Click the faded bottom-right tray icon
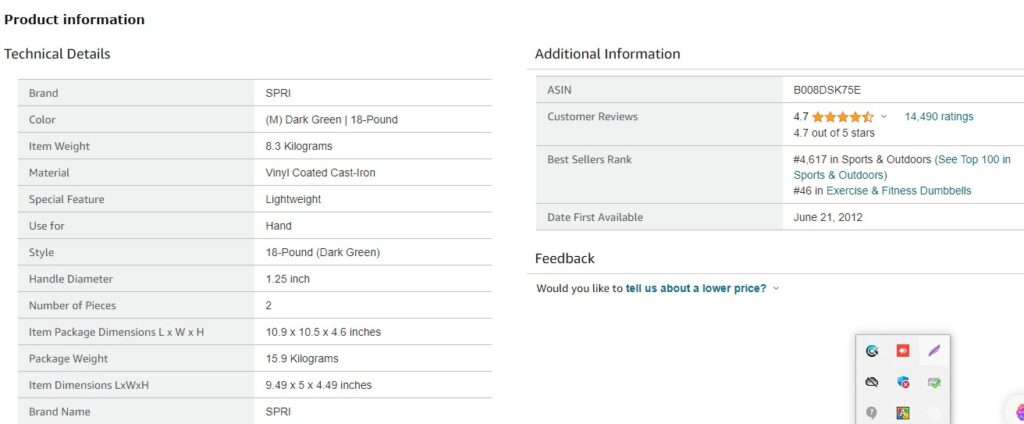 (934, 413)
